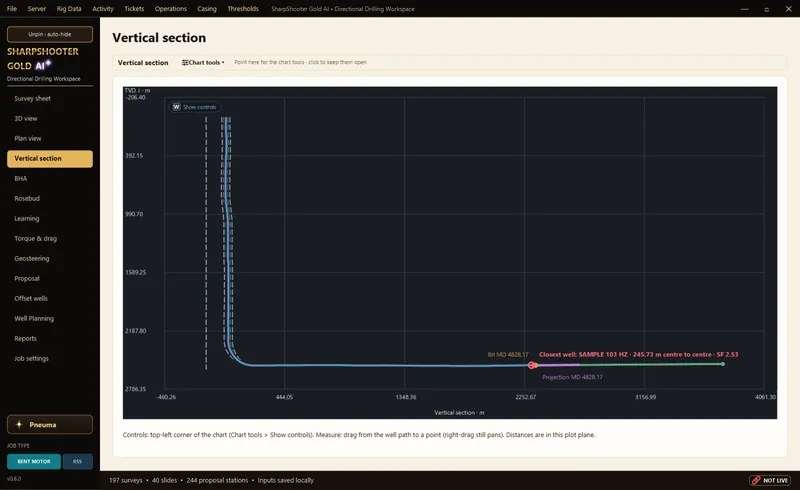Viewport: 800px width, 490px height.
Task: Close the application window
Action: click(788, 9)
